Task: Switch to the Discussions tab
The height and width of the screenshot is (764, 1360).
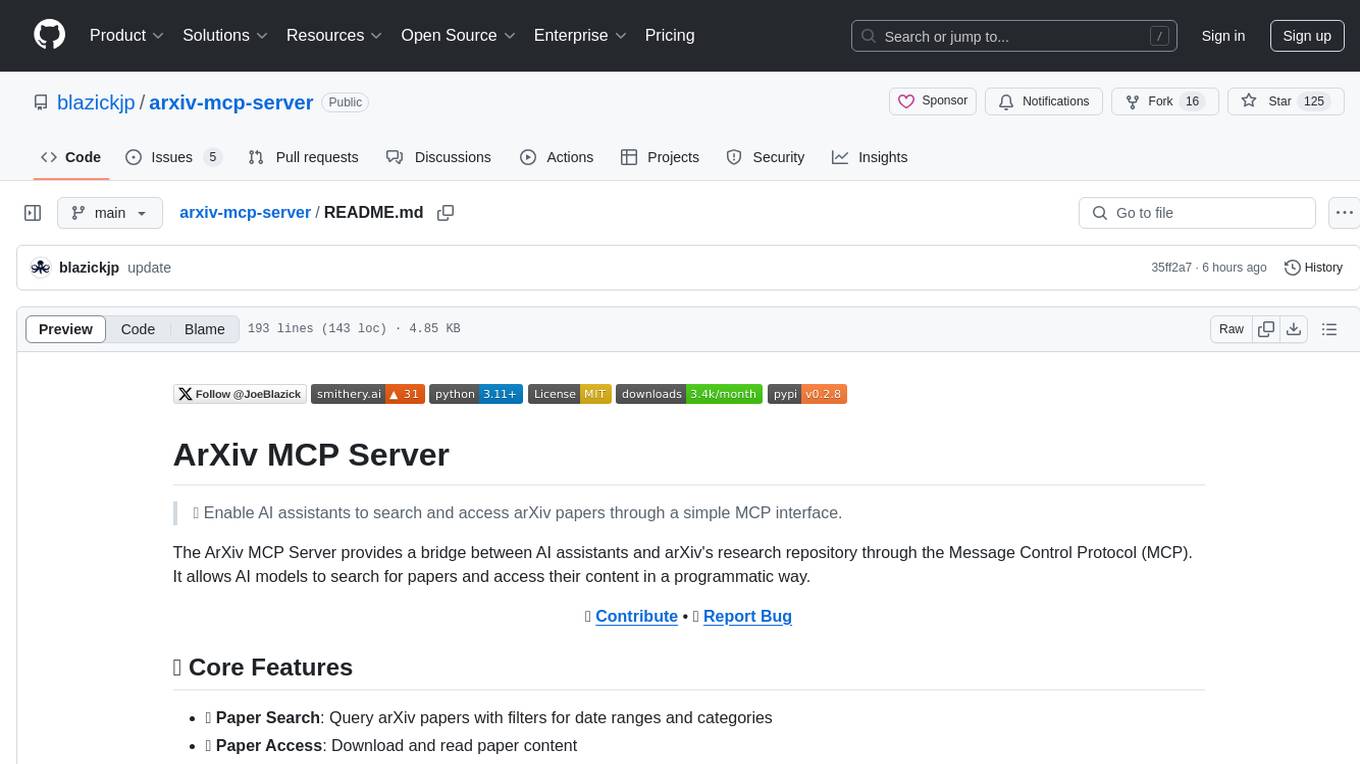Action: tap(439, 157)
